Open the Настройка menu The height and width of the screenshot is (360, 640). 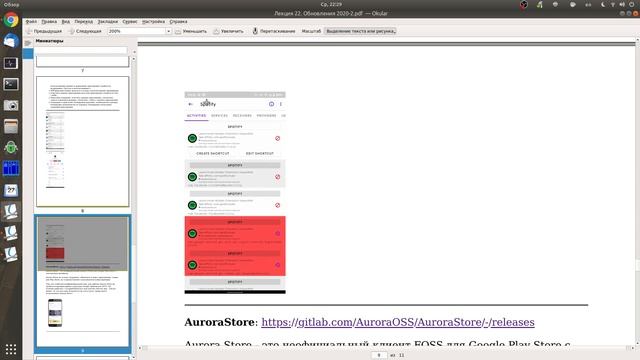pyautogui.click(x=153, y=22)
